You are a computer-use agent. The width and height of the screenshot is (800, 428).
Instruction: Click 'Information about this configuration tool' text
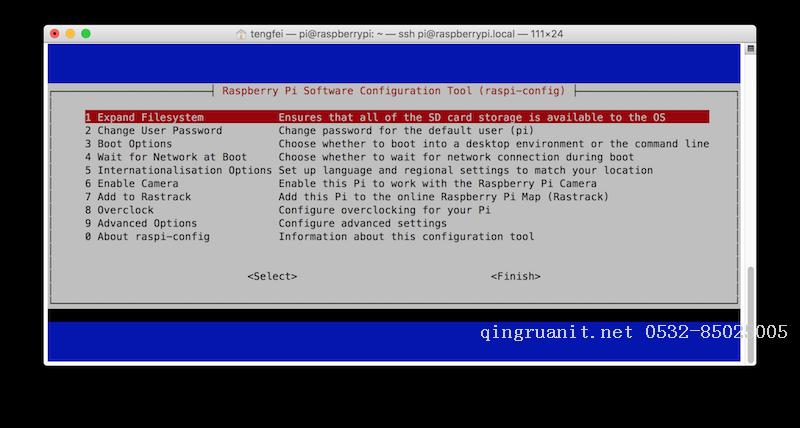(x=406, y=237)
